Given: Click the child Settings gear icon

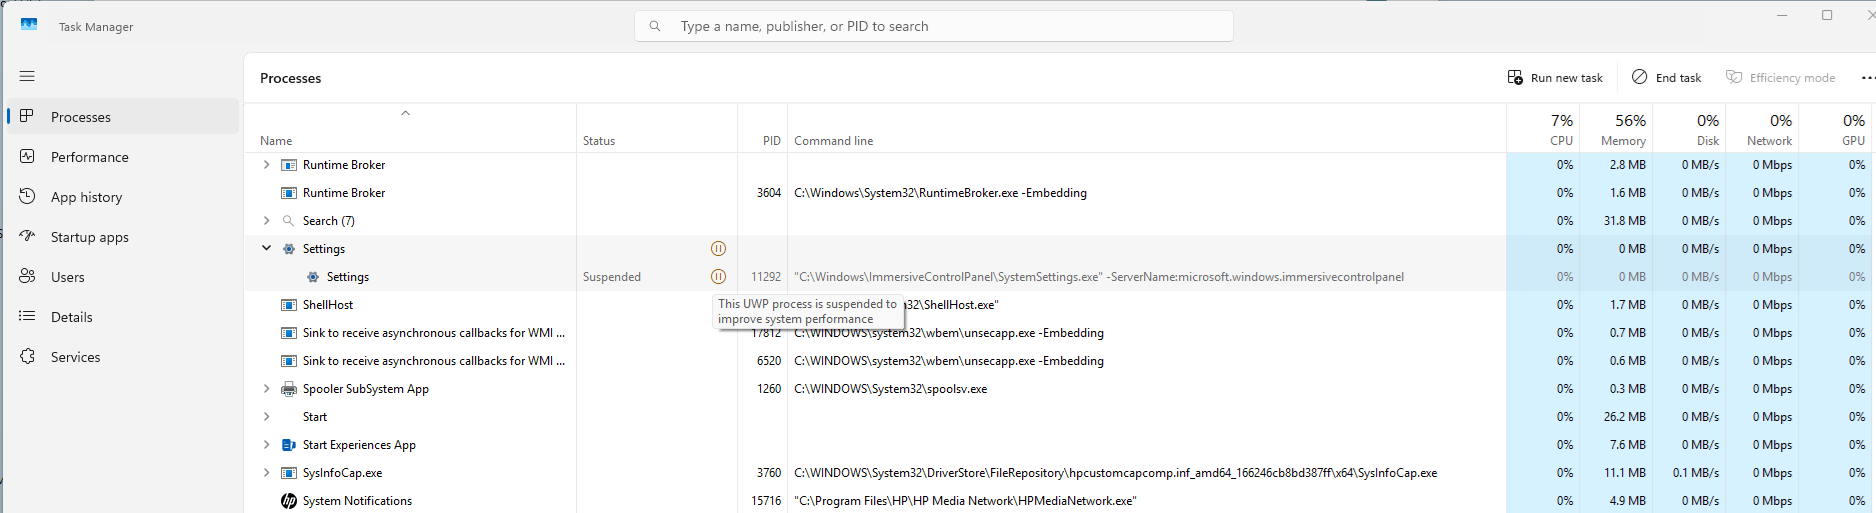Looking at the screenshot, I should (x=313, y=277).
